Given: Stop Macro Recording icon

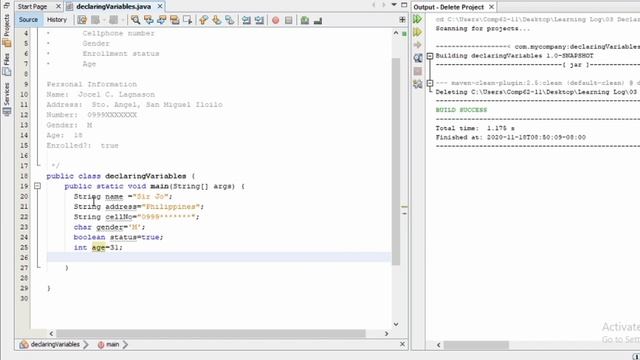Looking at the screenshot, I should pos(289,20).
